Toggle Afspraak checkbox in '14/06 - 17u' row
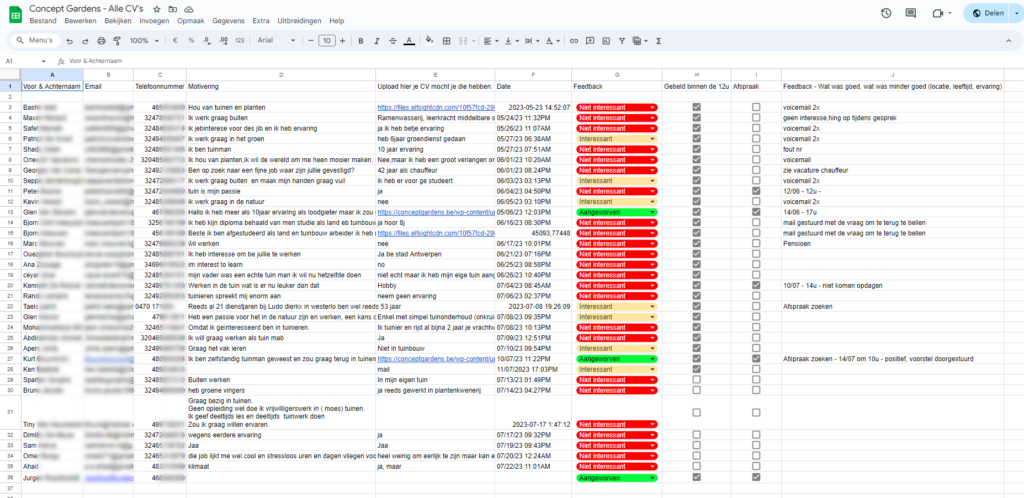 (756, 212)
